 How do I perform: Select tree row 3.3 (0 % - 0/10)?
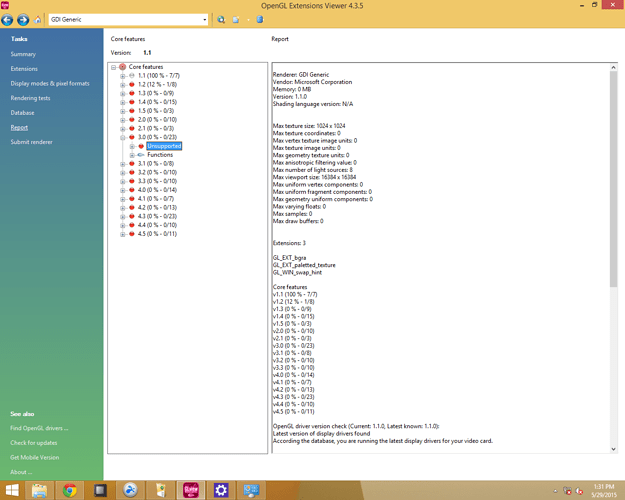coord(157,181)
